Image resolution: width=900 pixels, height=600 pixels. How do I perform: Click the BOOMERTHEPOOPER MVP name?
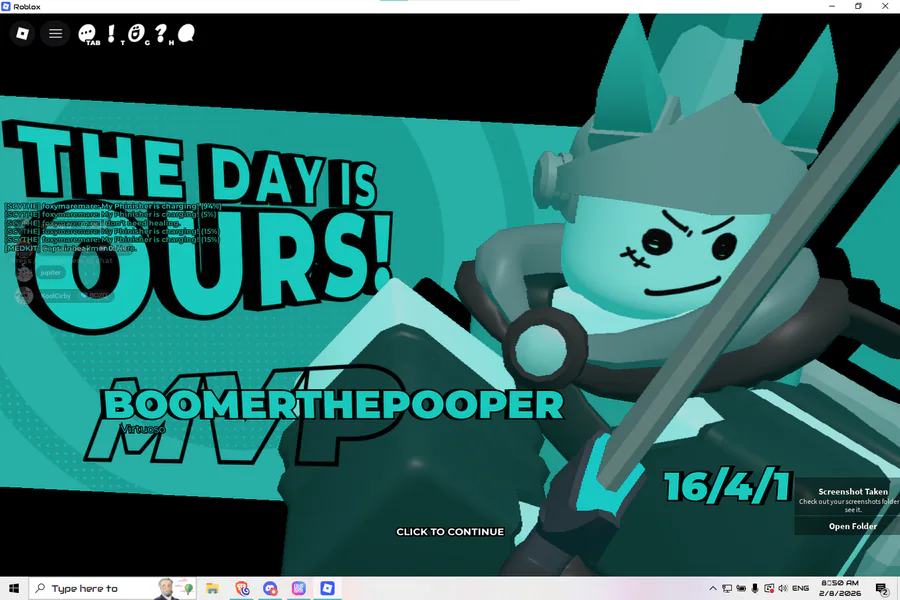[333, 405]
